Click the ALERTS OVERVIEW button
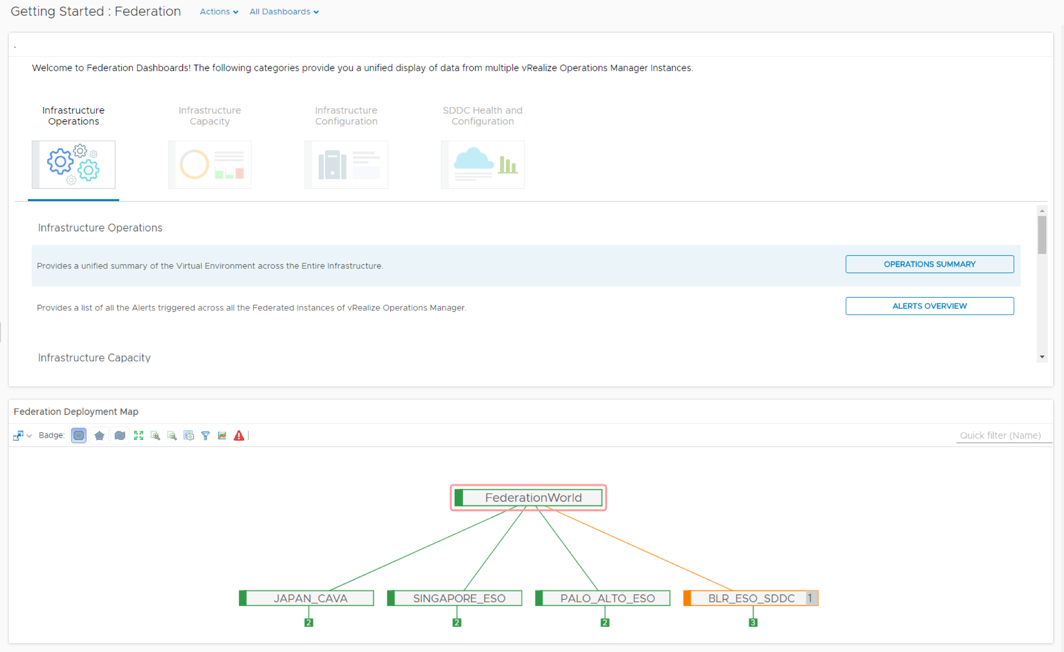 pos(929,306)
